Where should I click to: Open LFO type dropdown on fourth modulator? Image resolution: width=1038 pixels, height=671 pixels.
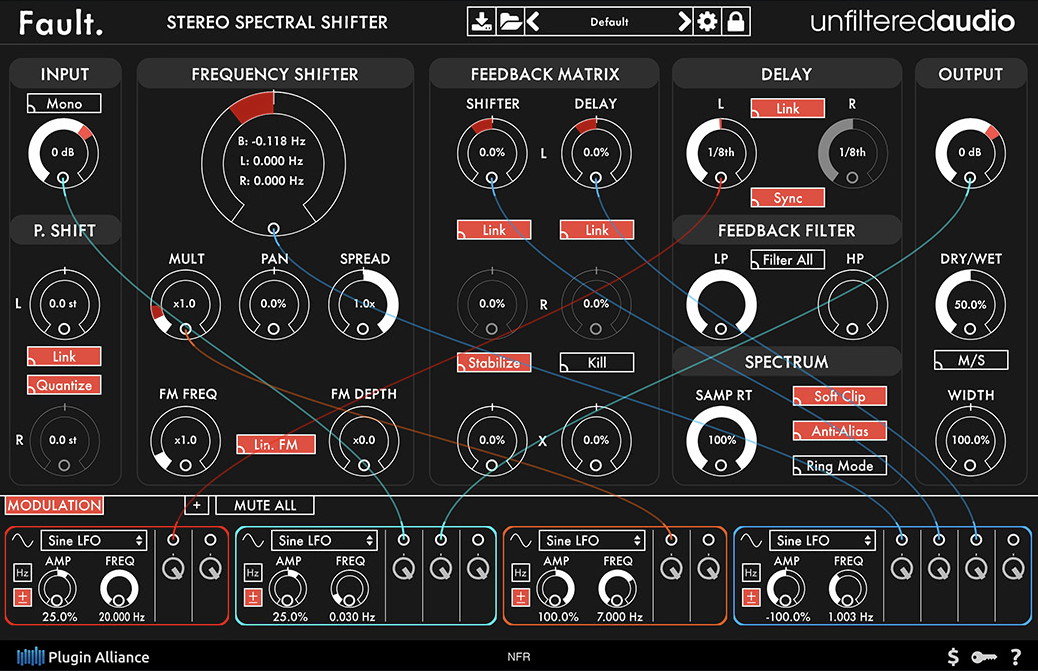coord(822,540)
